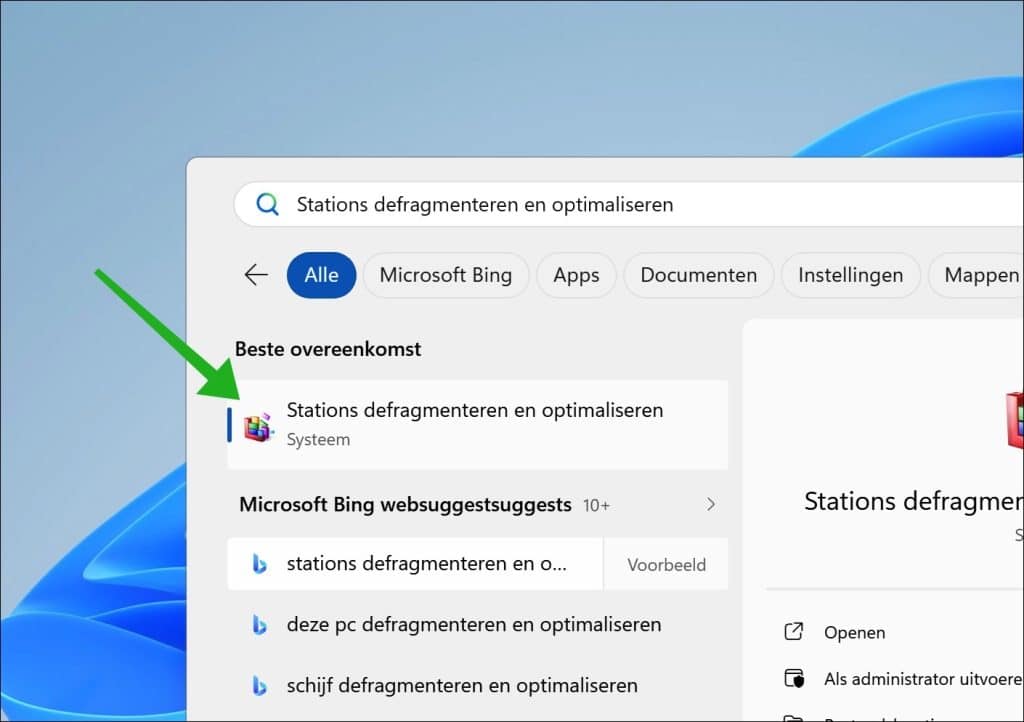Switch to the Apps filter tab
The height and width of the screenshot is (722, 1024).
point(576,275)
